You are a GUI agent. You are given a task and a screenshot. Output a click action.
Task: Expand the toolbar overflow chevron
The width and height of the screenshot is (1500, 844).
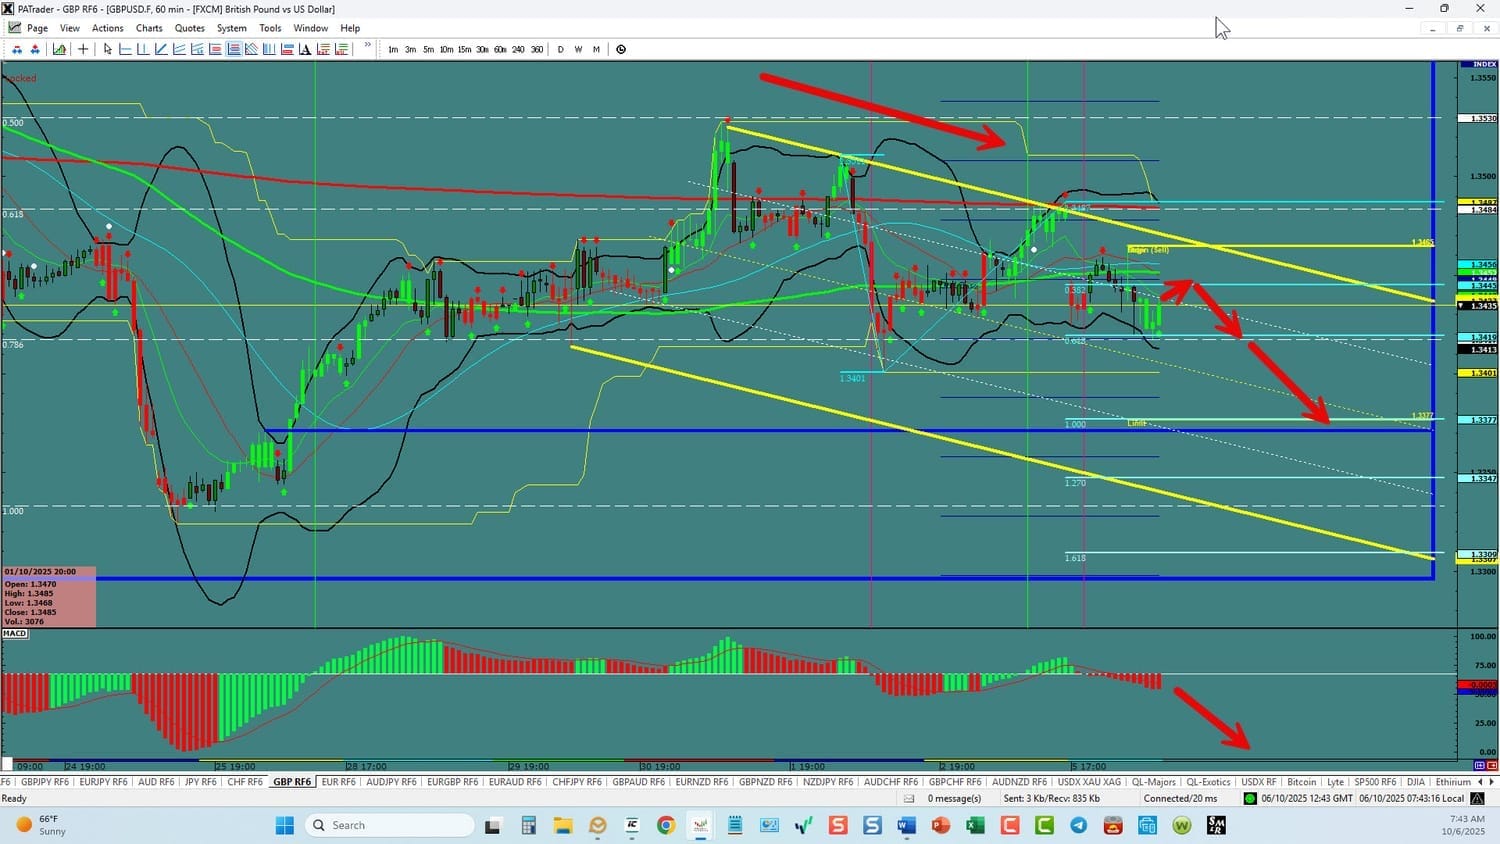coord(368,46)
